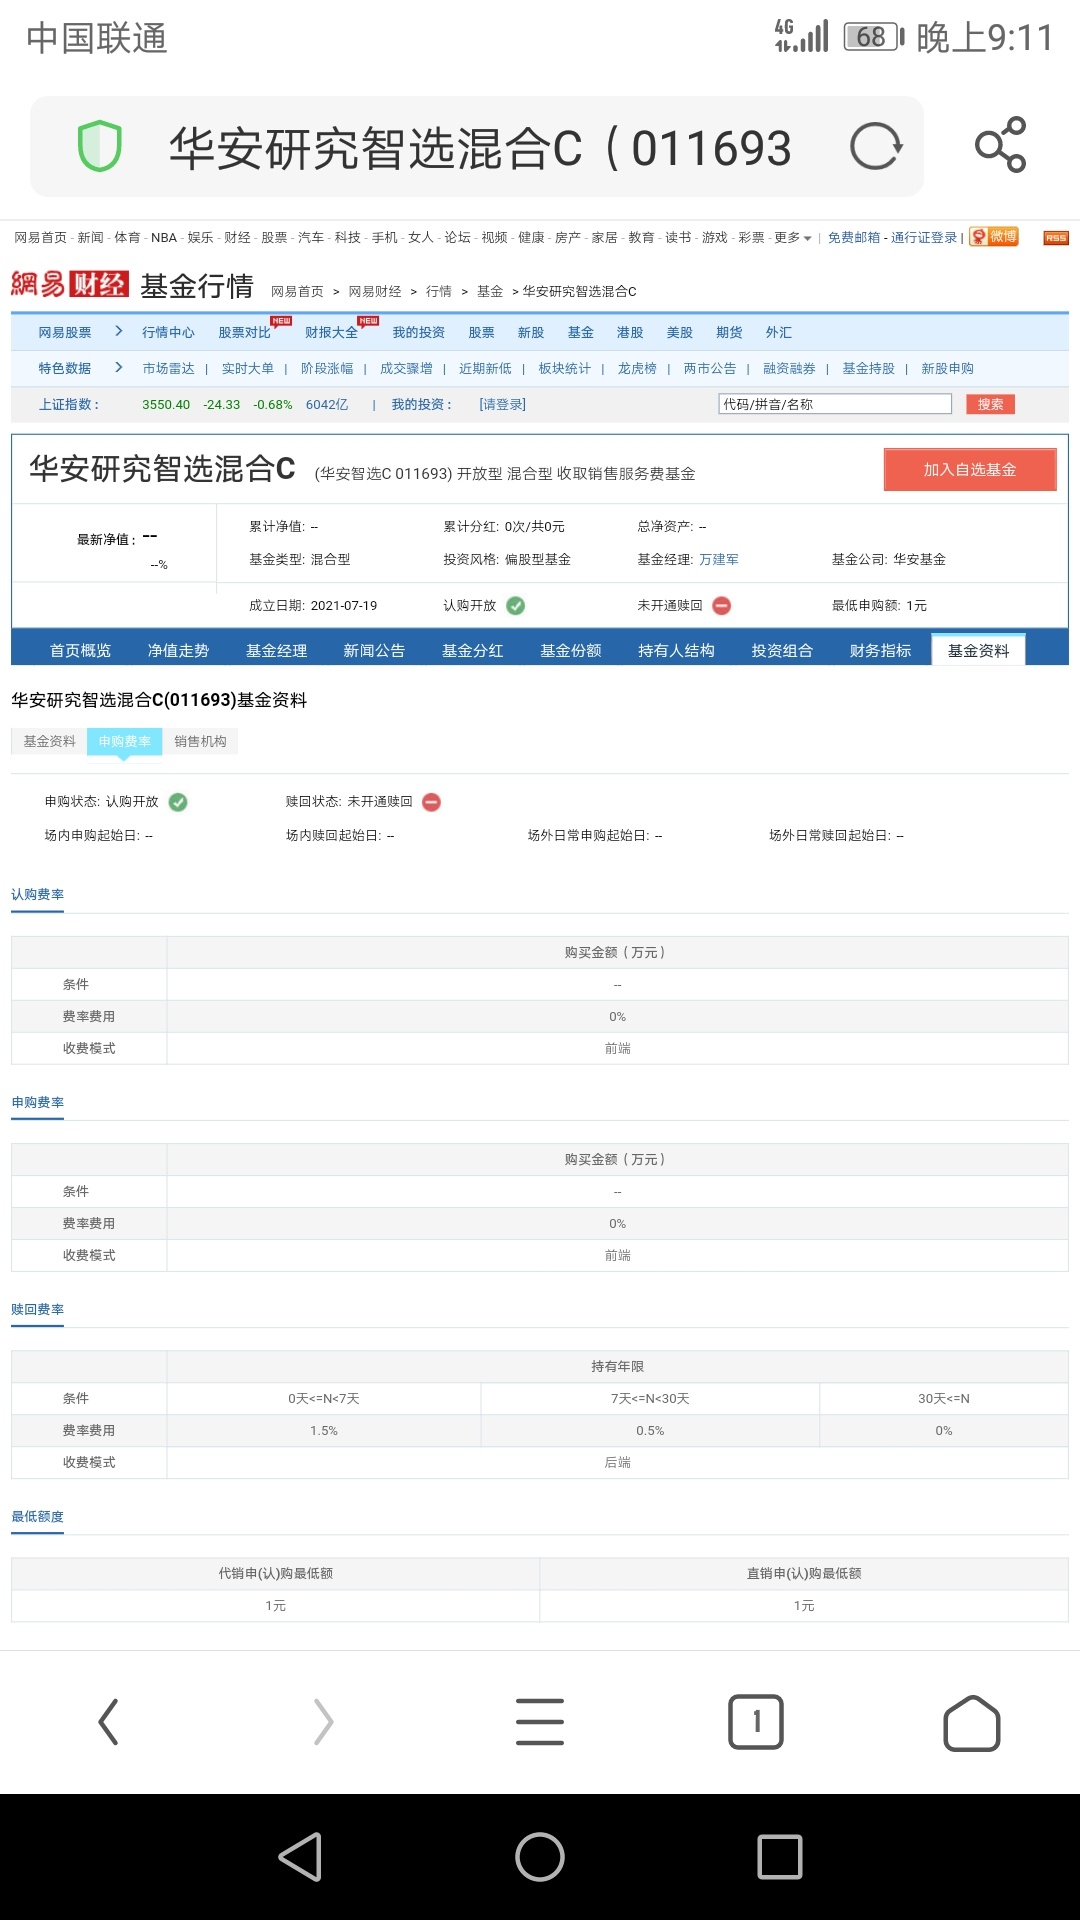Open 新股申购 link

click(947, 368)
